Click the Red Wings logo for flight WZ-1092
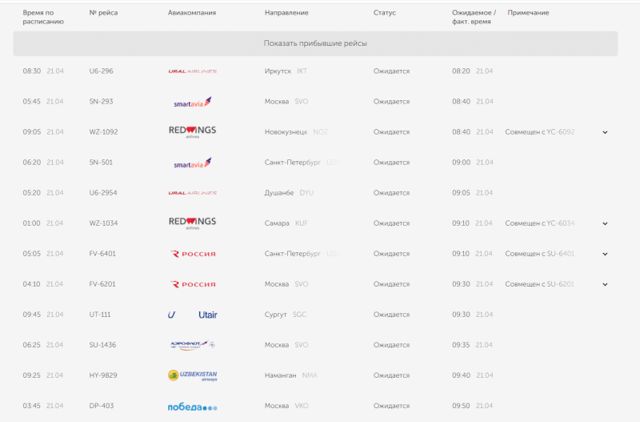The height and width of the screenshot is (422, 640). pyautogui.click(x=192, y=132)
